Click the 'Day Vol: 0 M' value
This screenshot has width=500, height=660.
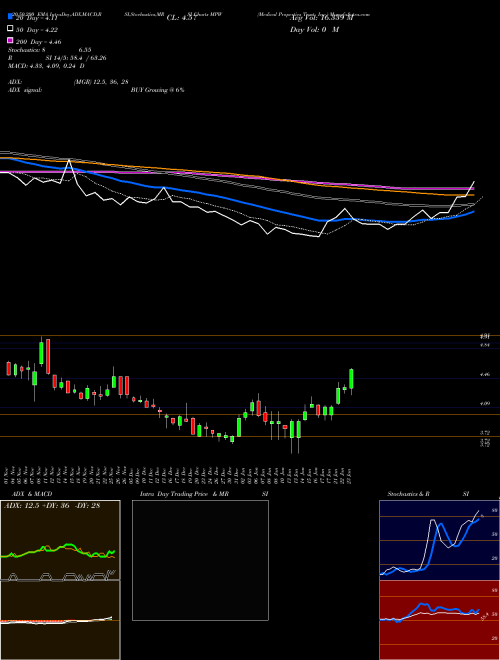[x=314, y=29]
